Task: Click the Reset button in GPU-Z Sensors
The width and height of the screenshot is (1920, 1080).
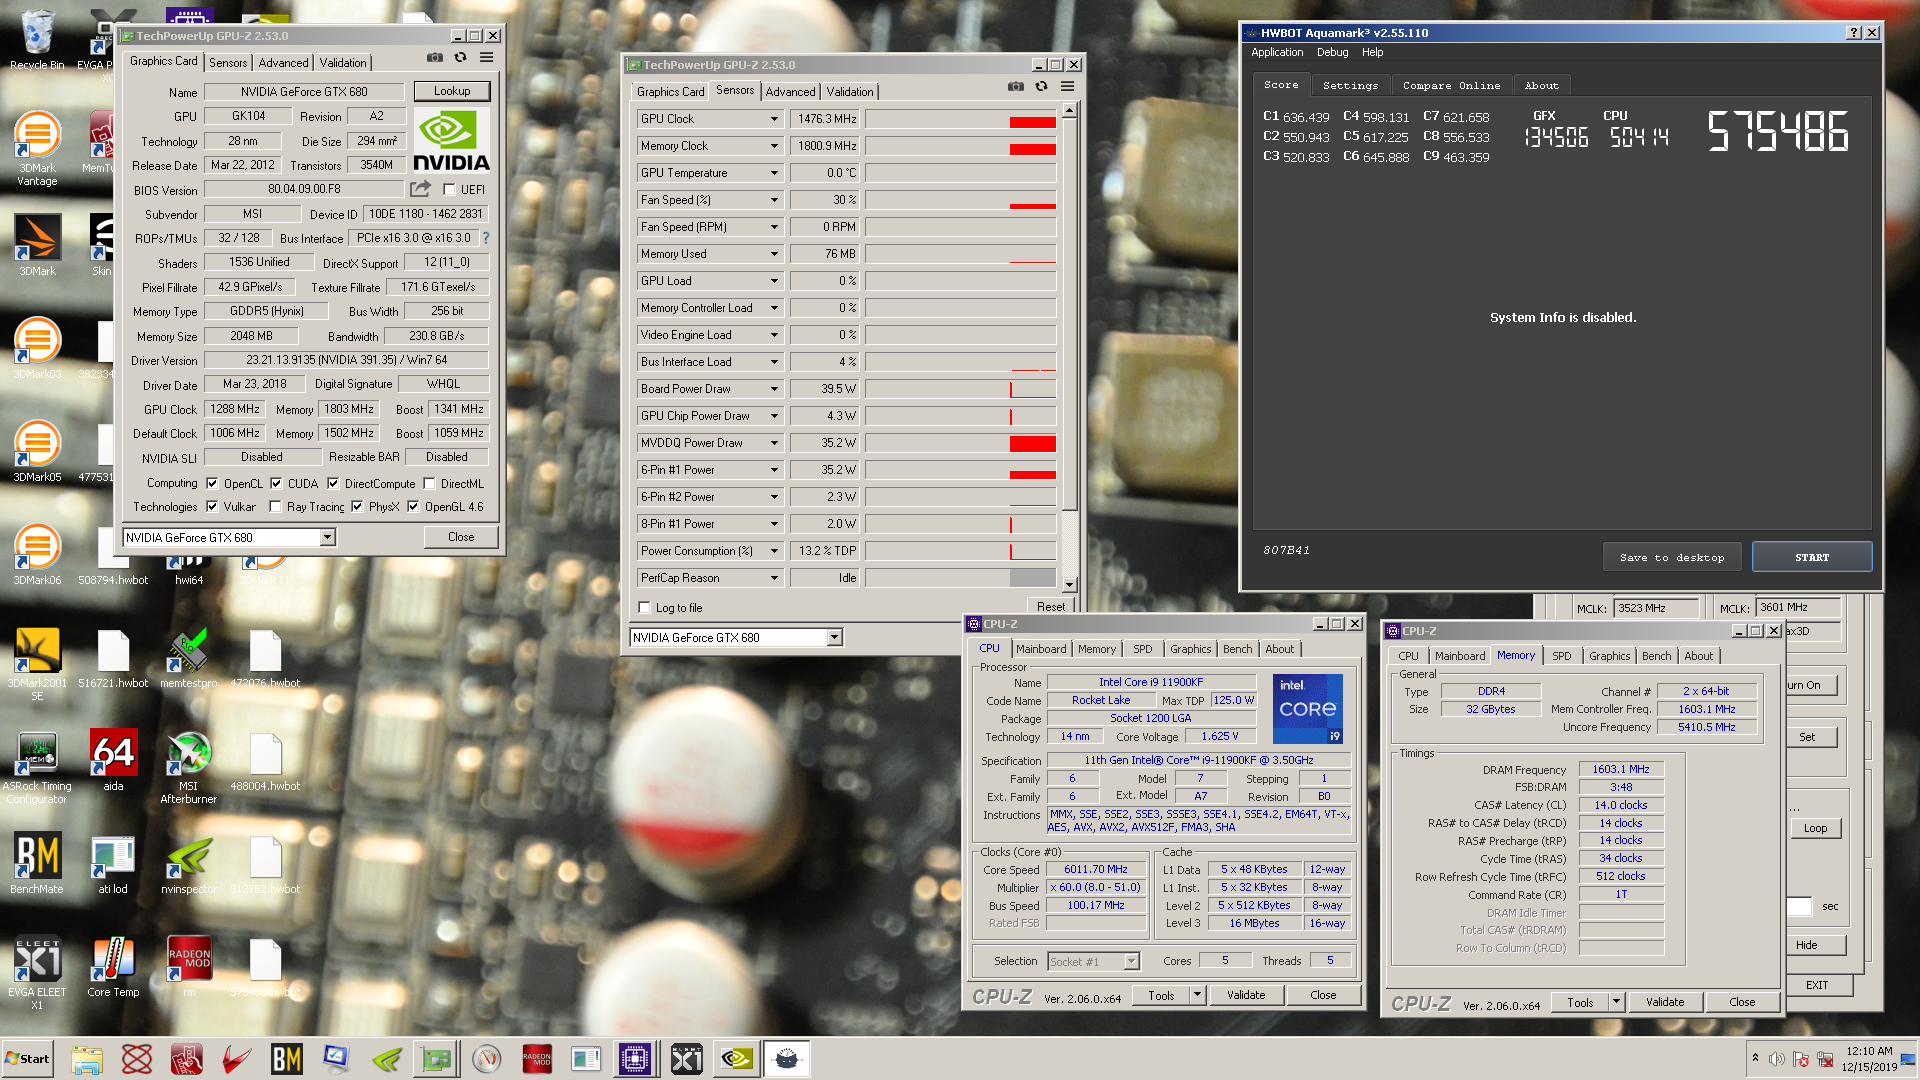Action: (1050, 607)
